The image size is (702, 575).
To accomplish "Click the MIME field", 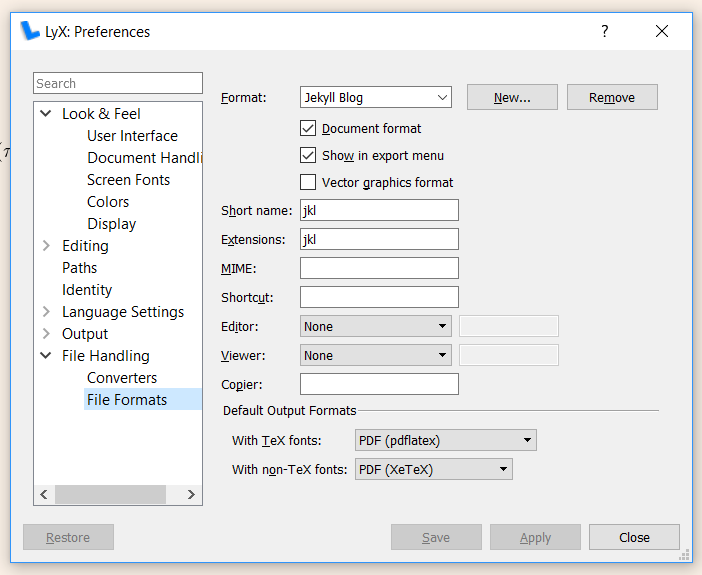I will [x=379, y=268].
